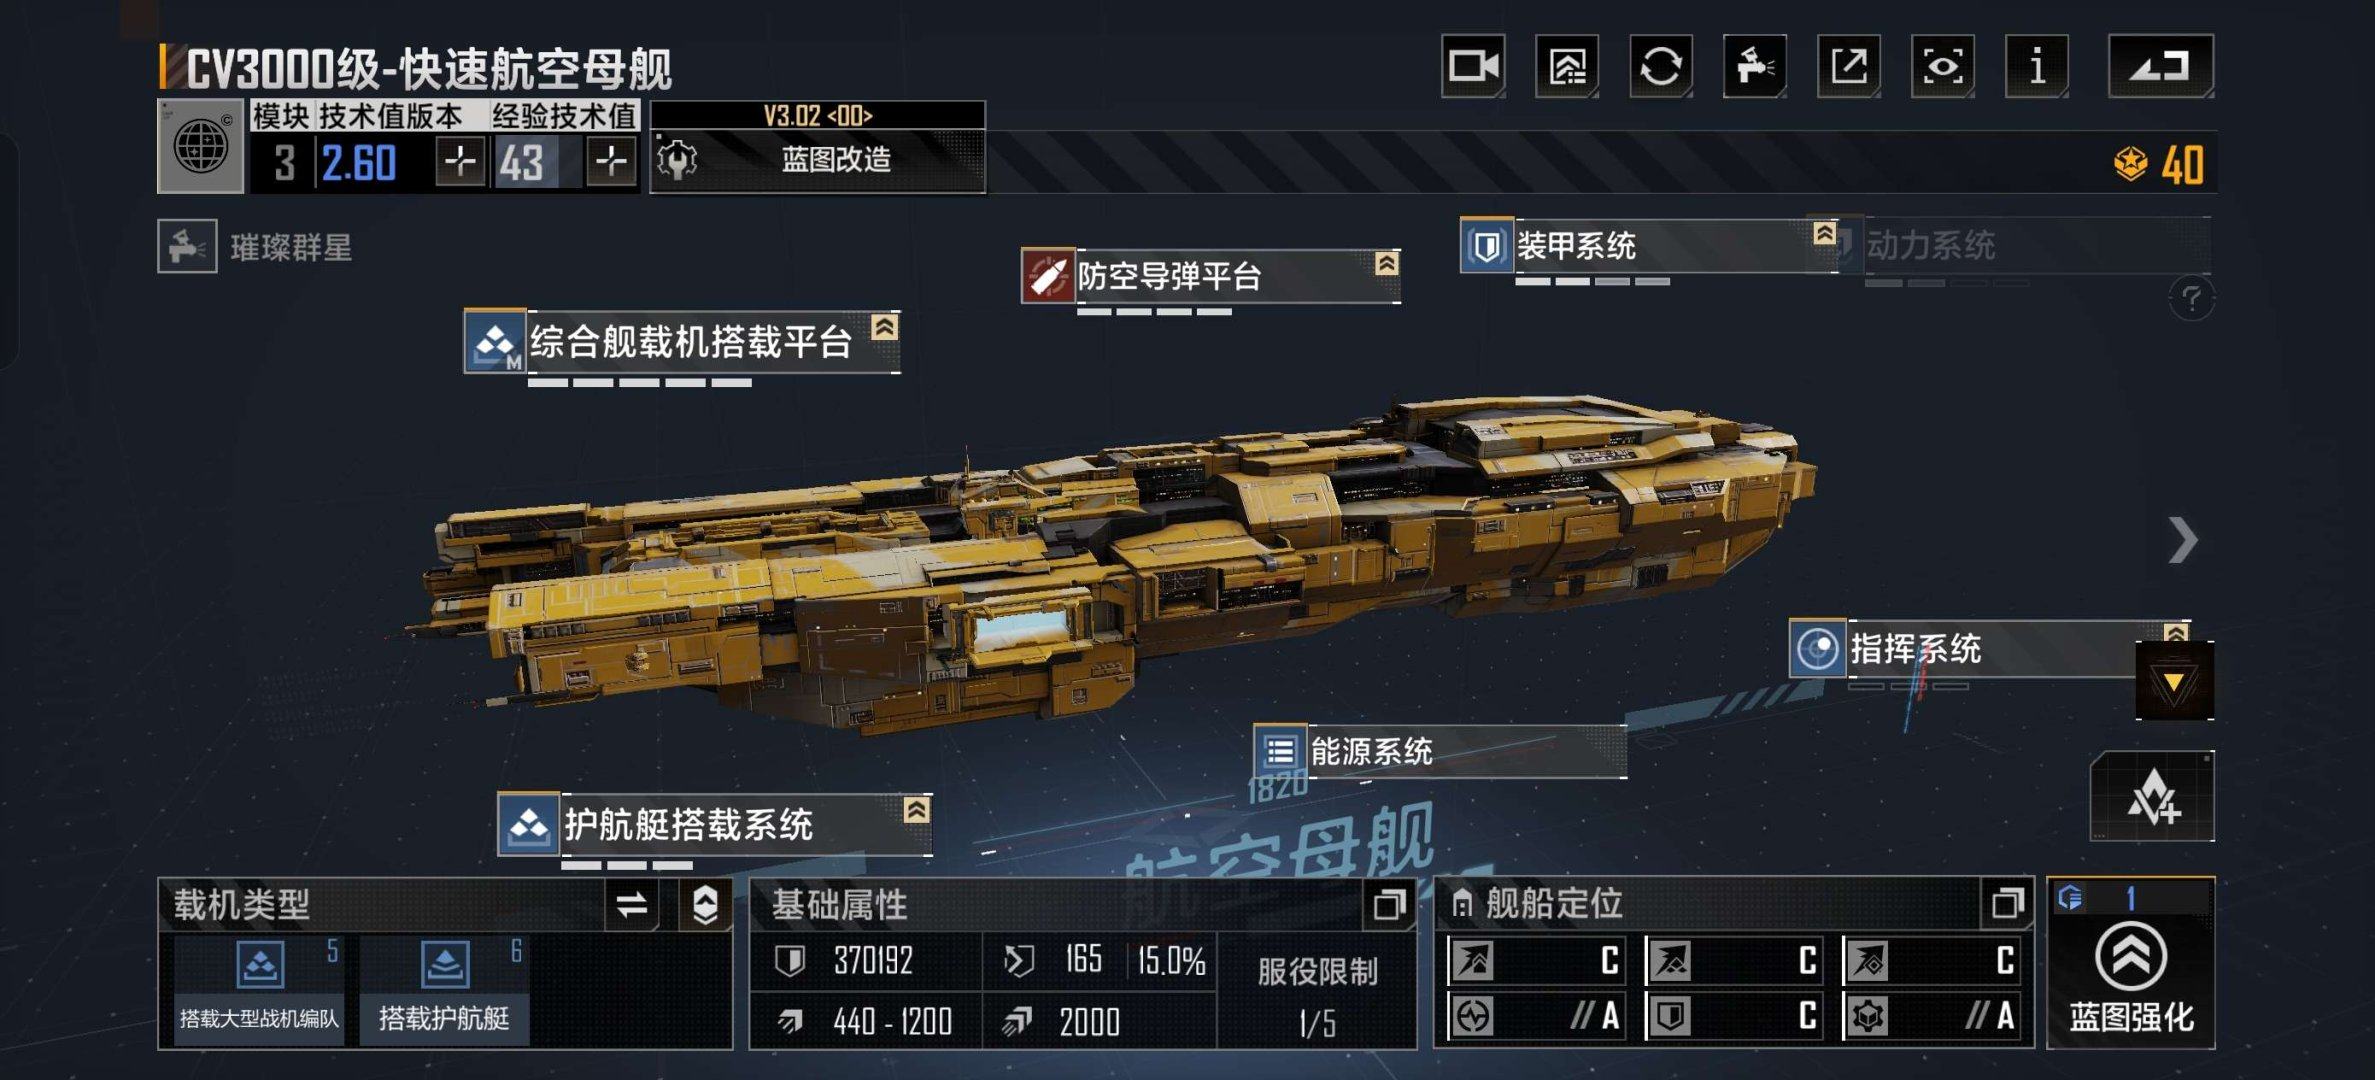2375x1080 pixels.
Task: Open the image gallery icon in toolbar
Action: 1567,66
